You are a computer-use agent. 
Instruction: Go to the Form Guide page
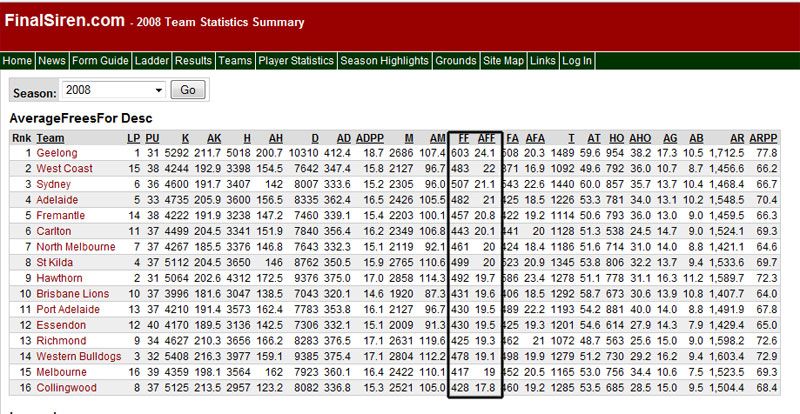click(101, 61)
